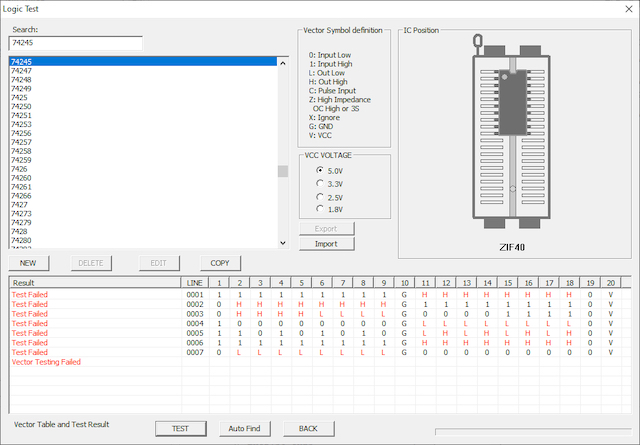Choose the 74253 list entry
This screenshot has height=445, width=640.
[21, 125]
